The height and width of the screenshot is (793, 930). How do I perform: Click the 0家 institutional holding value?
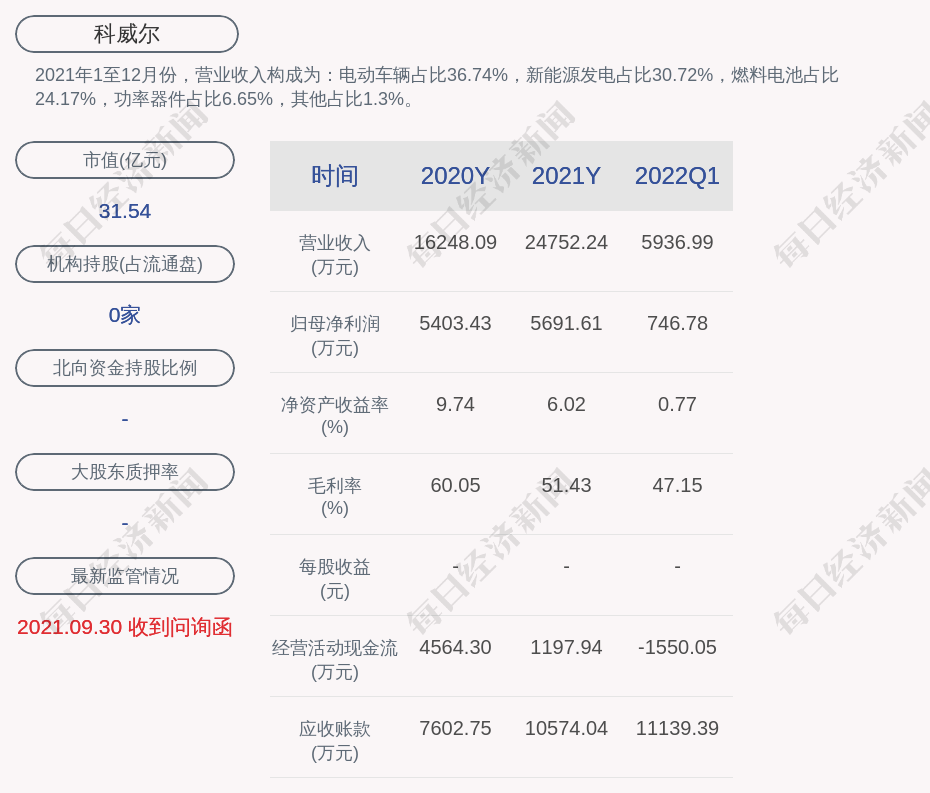pyautogui.click(x=125, y=315)
